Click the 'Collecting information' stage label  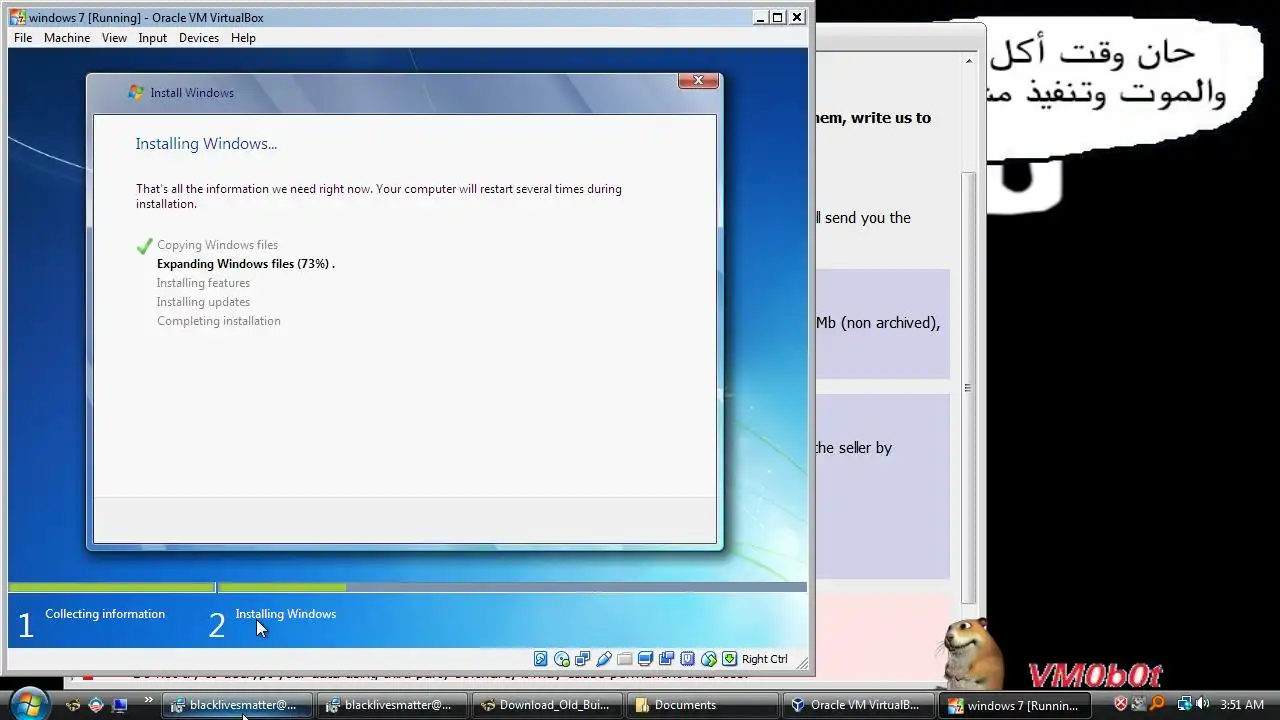[105, 614]
